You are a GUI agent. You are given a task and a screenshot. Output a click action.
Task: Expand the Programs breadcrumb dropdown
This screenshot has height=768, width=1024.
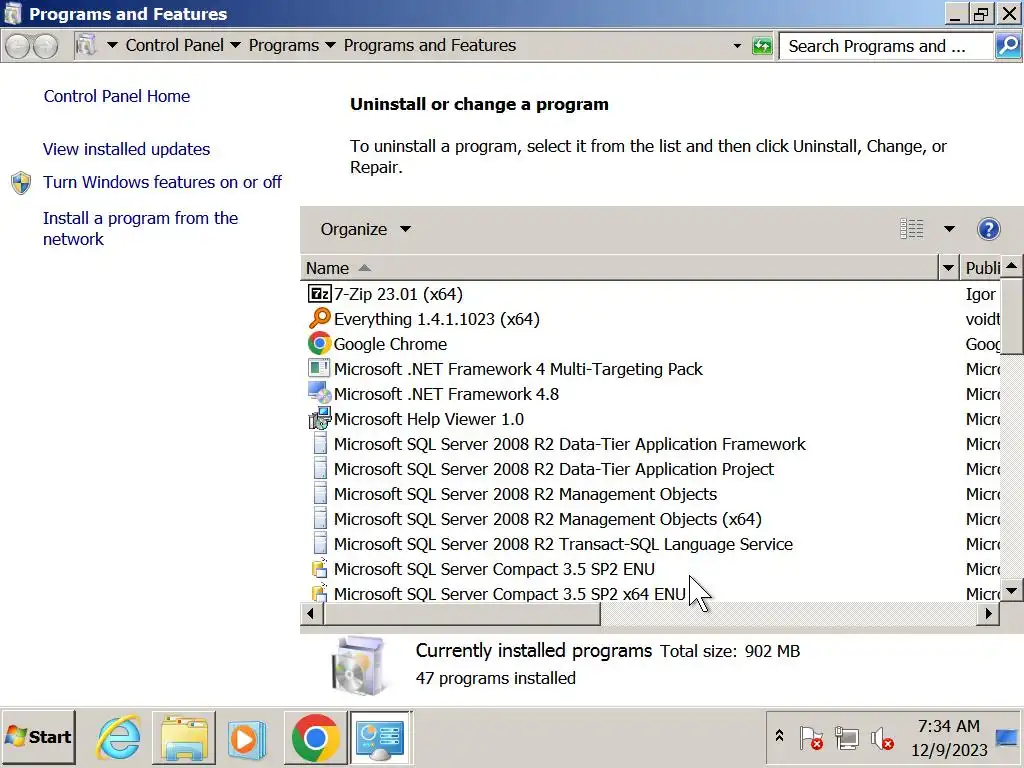[330, 46]
